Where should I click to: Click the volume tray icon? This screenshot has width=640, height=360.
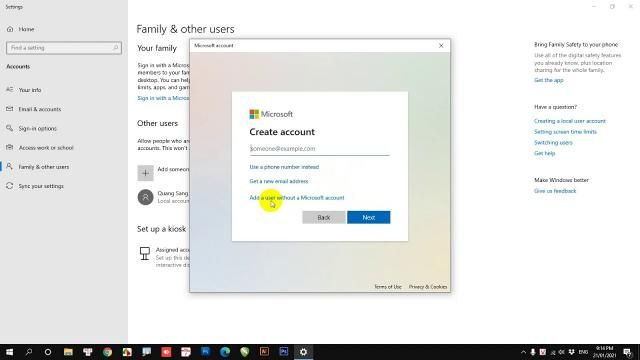tap(562, 352)
